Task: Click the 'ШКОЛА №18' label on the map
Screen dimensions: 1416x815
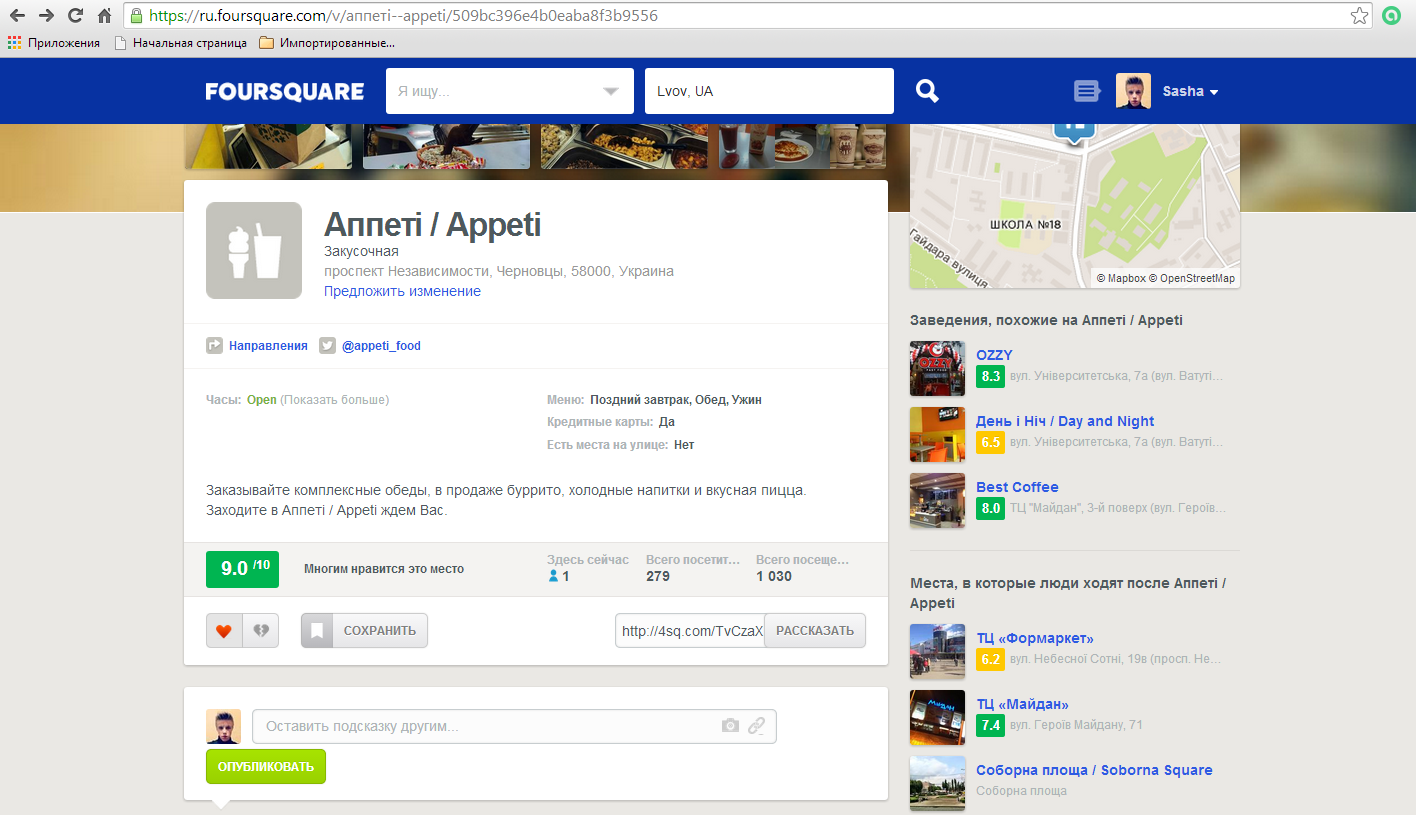Action: pos(1025,224)
